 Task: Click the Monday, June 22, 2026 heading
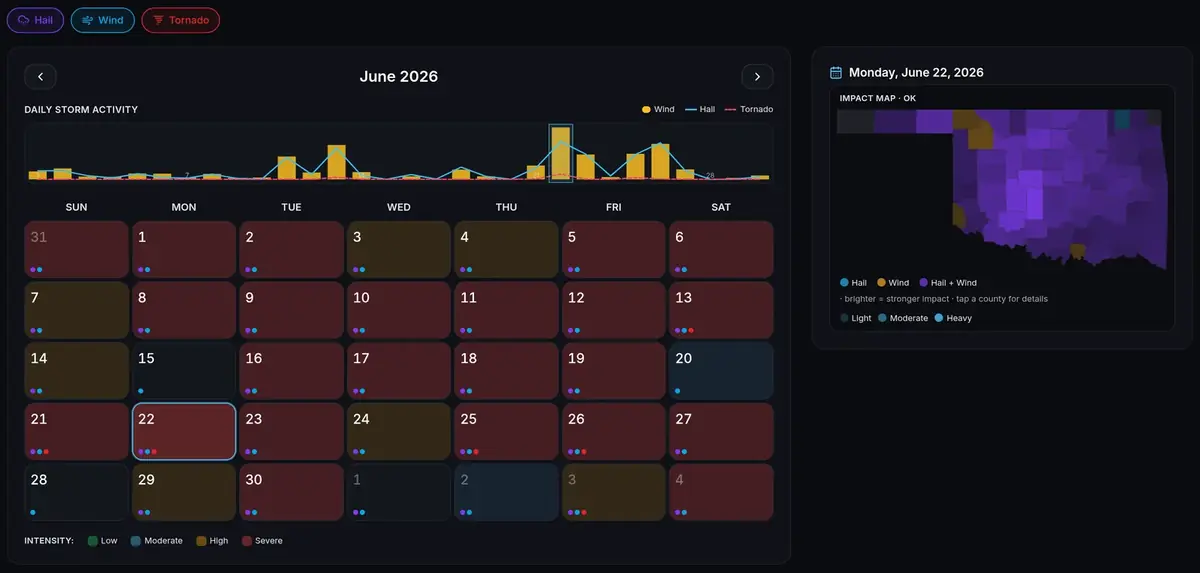pos(916,72)
